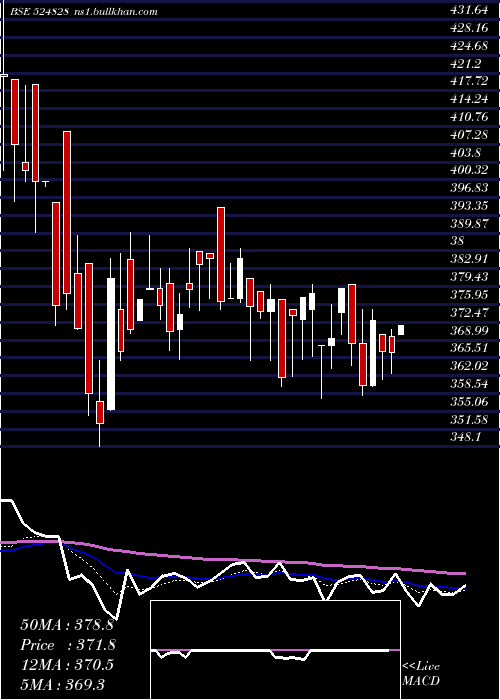Click the 348.1 price axis label
This screenshot has height=700, width=500.
point(466,437)
